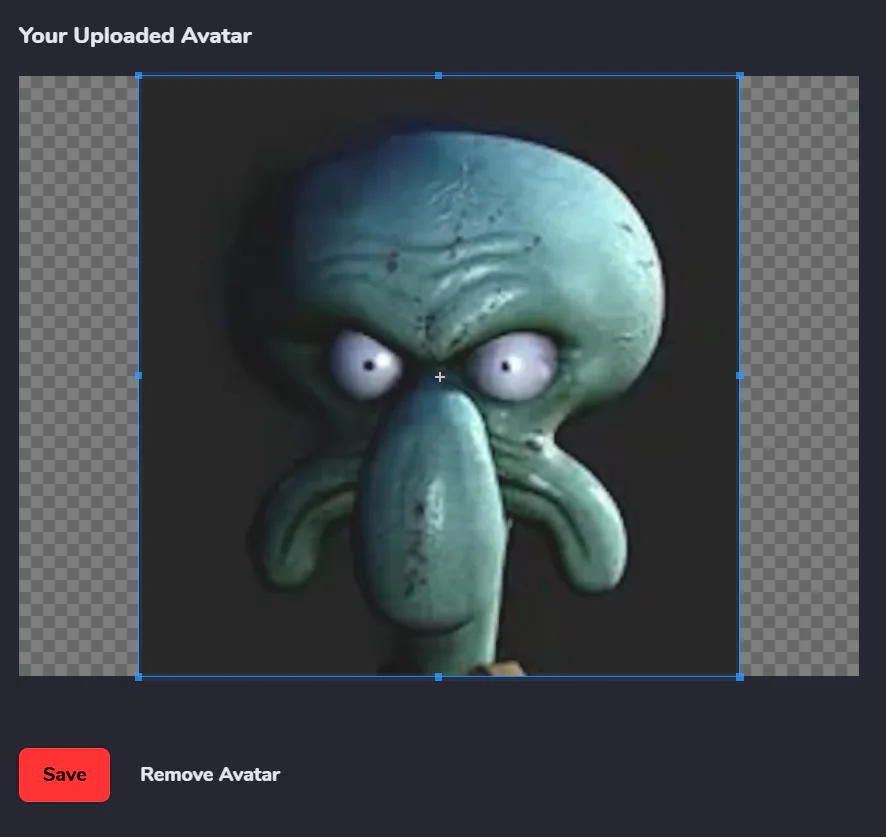Click the bottom-left crop corner handle
This screenshot has height=837, width=886.
tap(138, 677)
